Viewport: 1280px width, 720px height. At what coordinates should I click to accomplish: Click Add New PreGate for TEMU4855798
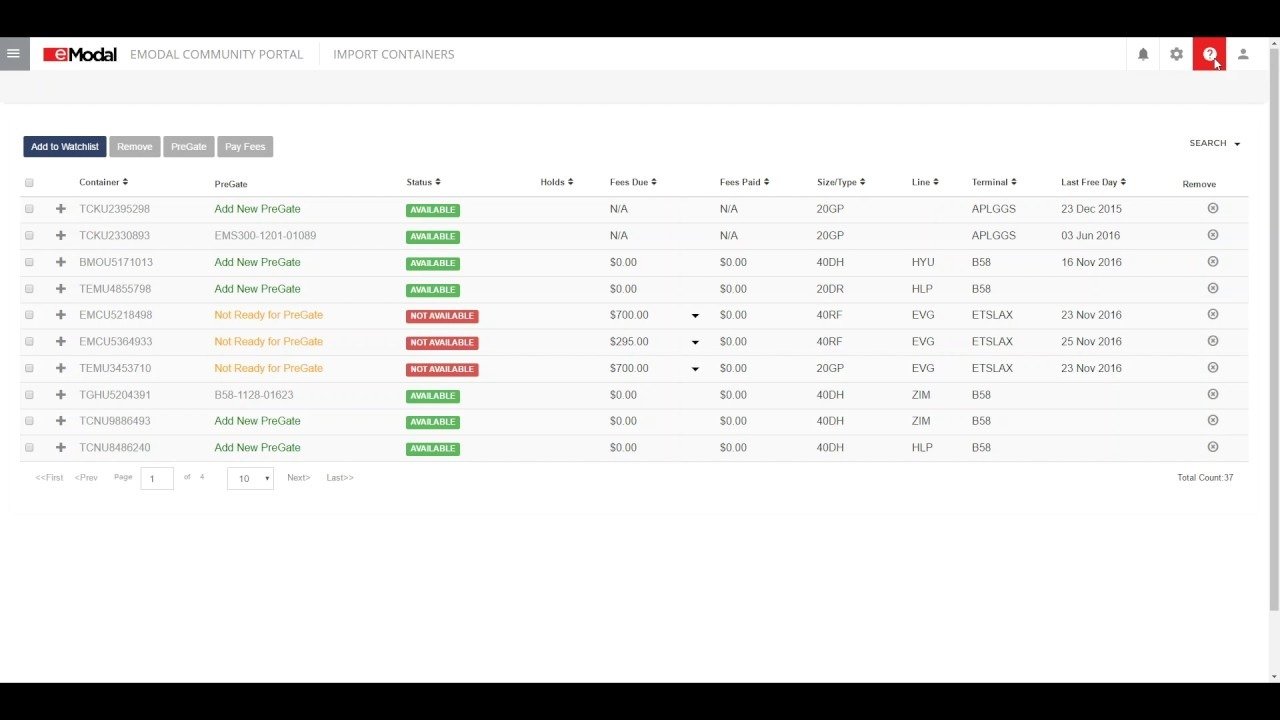pos(257,289)
